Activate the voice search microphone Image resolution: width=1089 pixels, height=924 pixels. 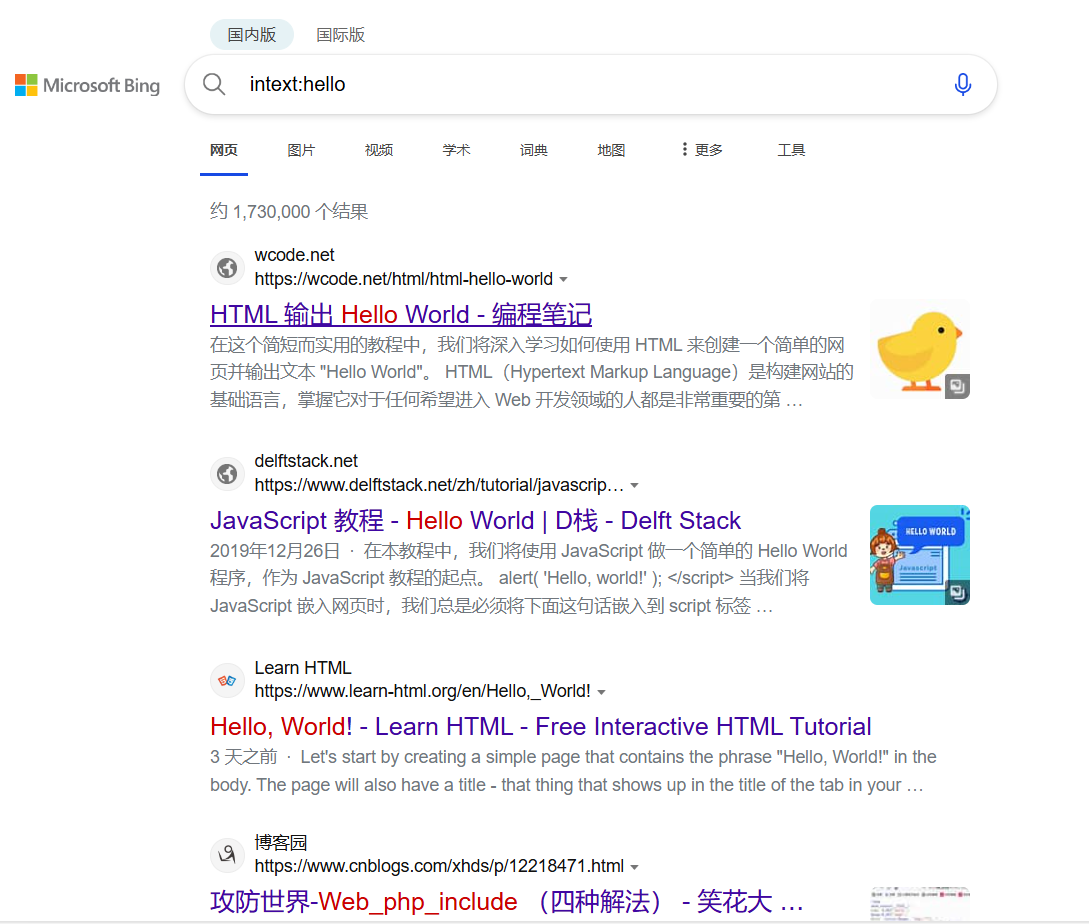coord(963,85)
